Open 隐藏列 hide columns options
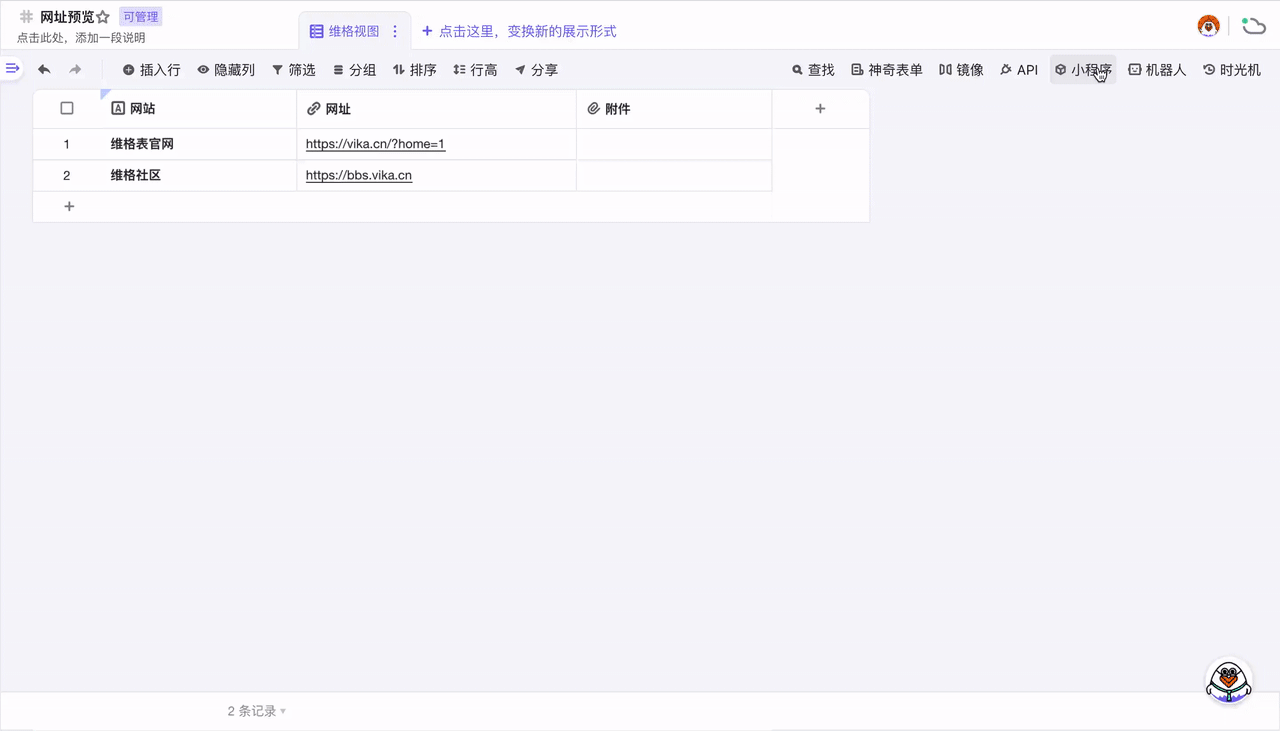The height and width of the screenshot is (731, 1280). (x=226, y=70)
